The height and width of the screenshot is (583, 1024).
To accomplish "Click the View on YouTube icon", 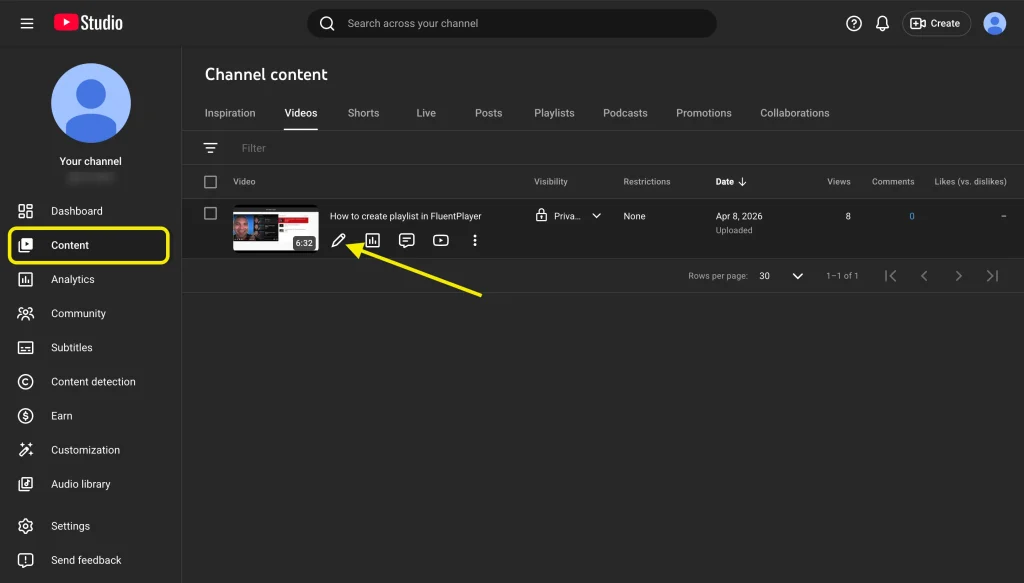I will pos(440,240).
